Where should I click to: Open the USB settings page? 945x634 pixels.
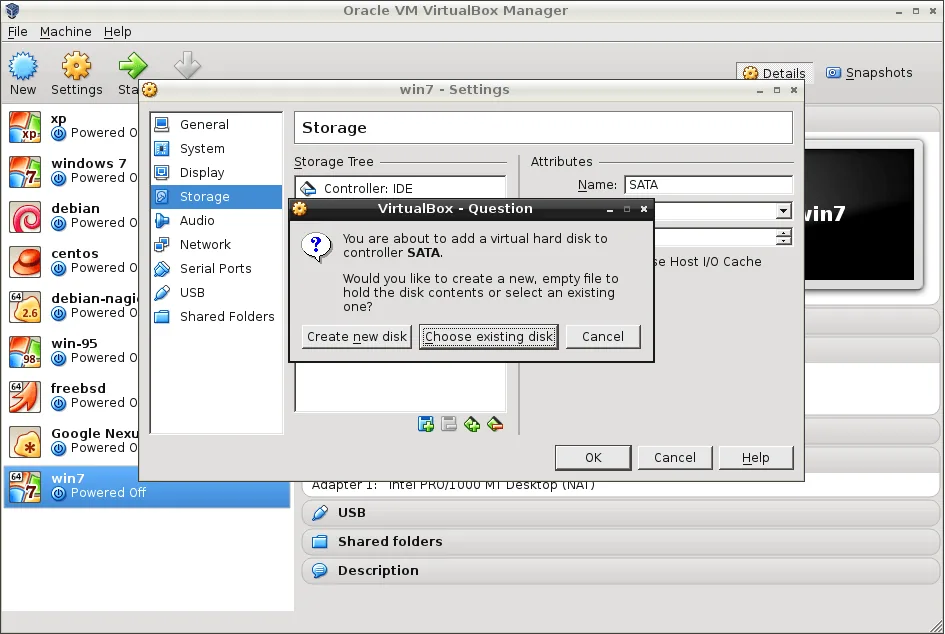(x=192, y=292)
